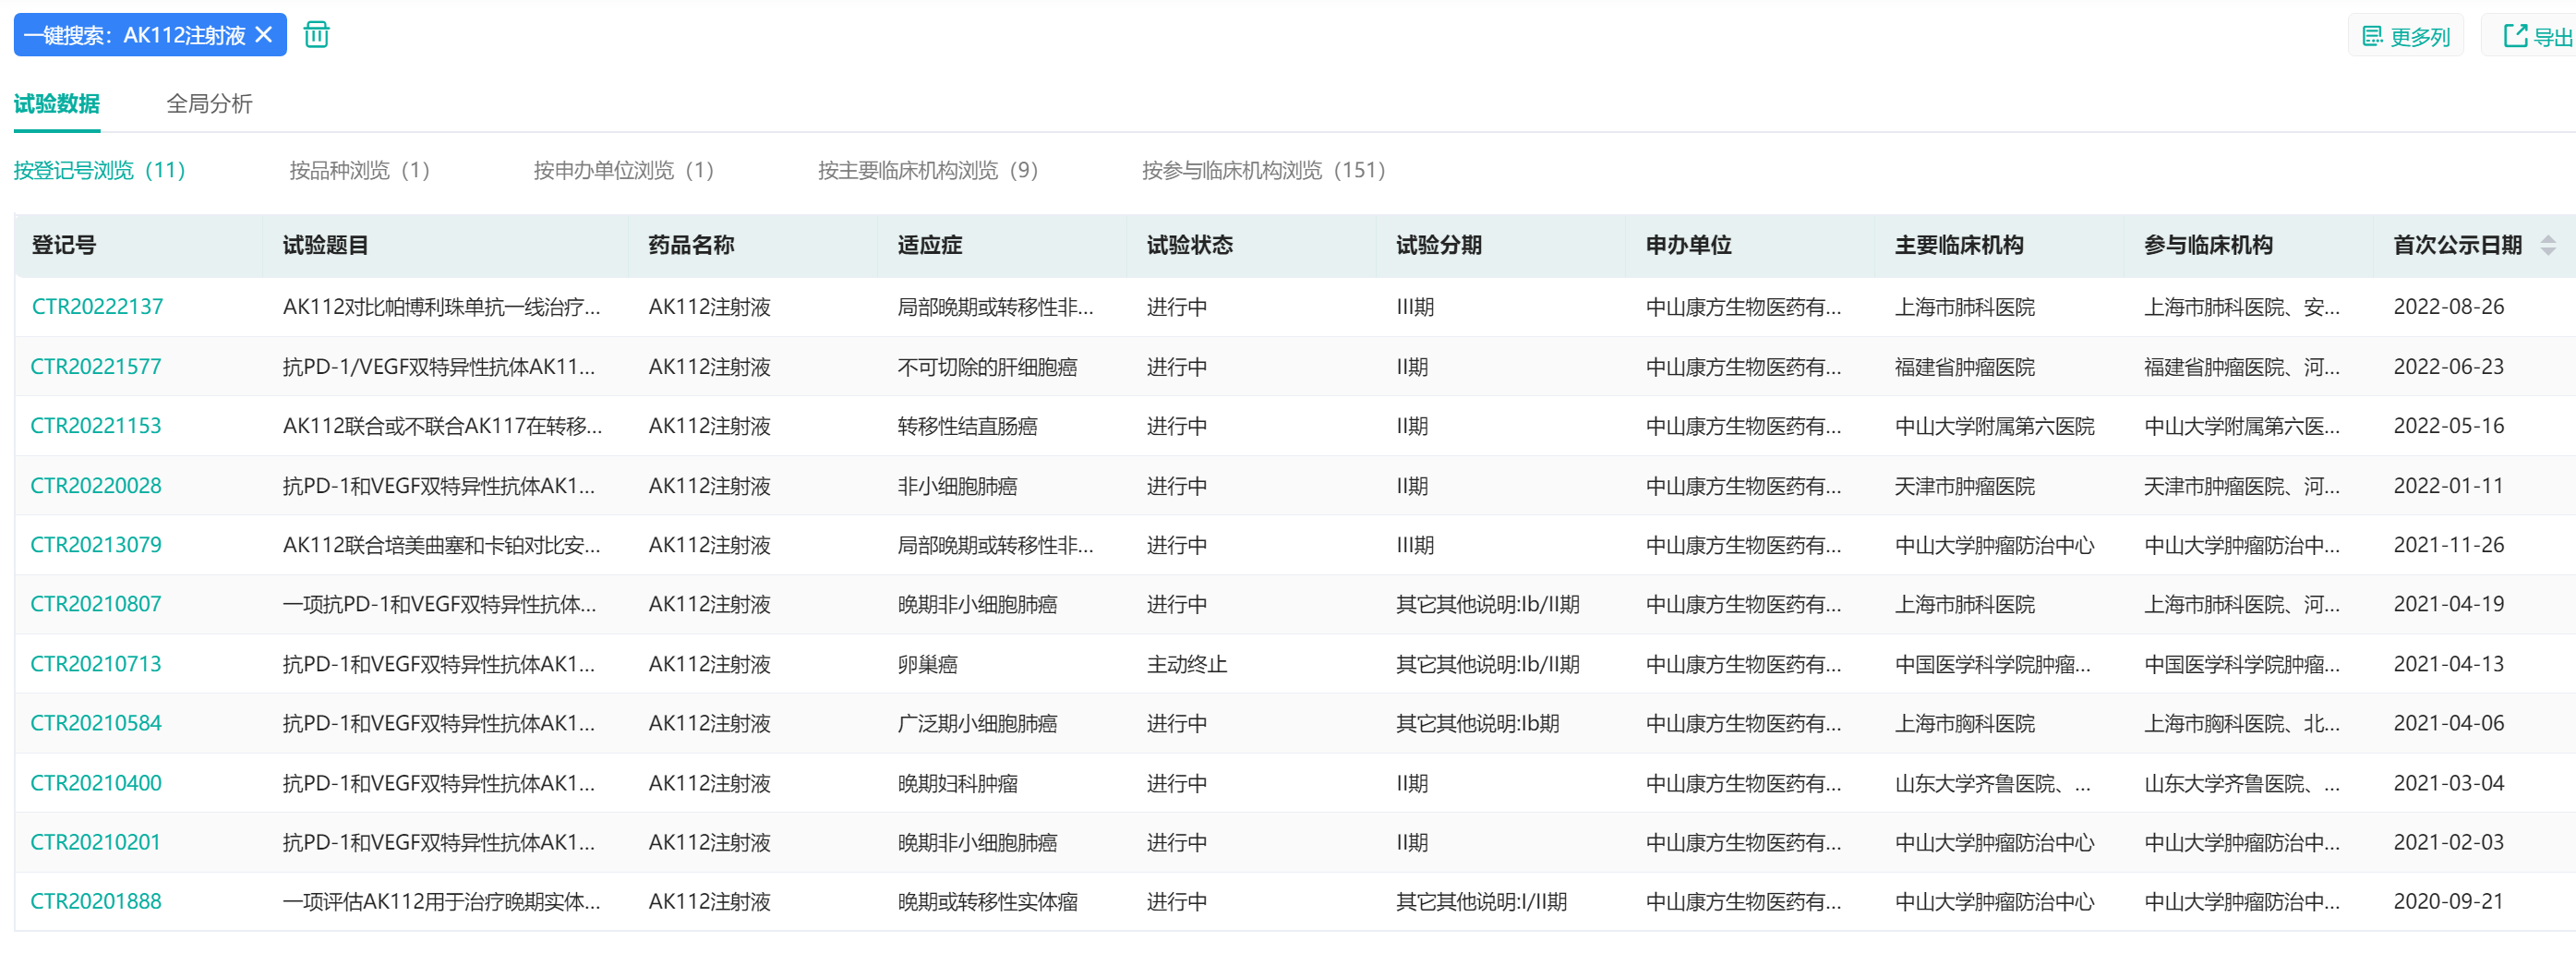Click the date 2022-08-26
This screenshot has height=953, width=2576.
pyautogui.click(x=2449, y=307)
